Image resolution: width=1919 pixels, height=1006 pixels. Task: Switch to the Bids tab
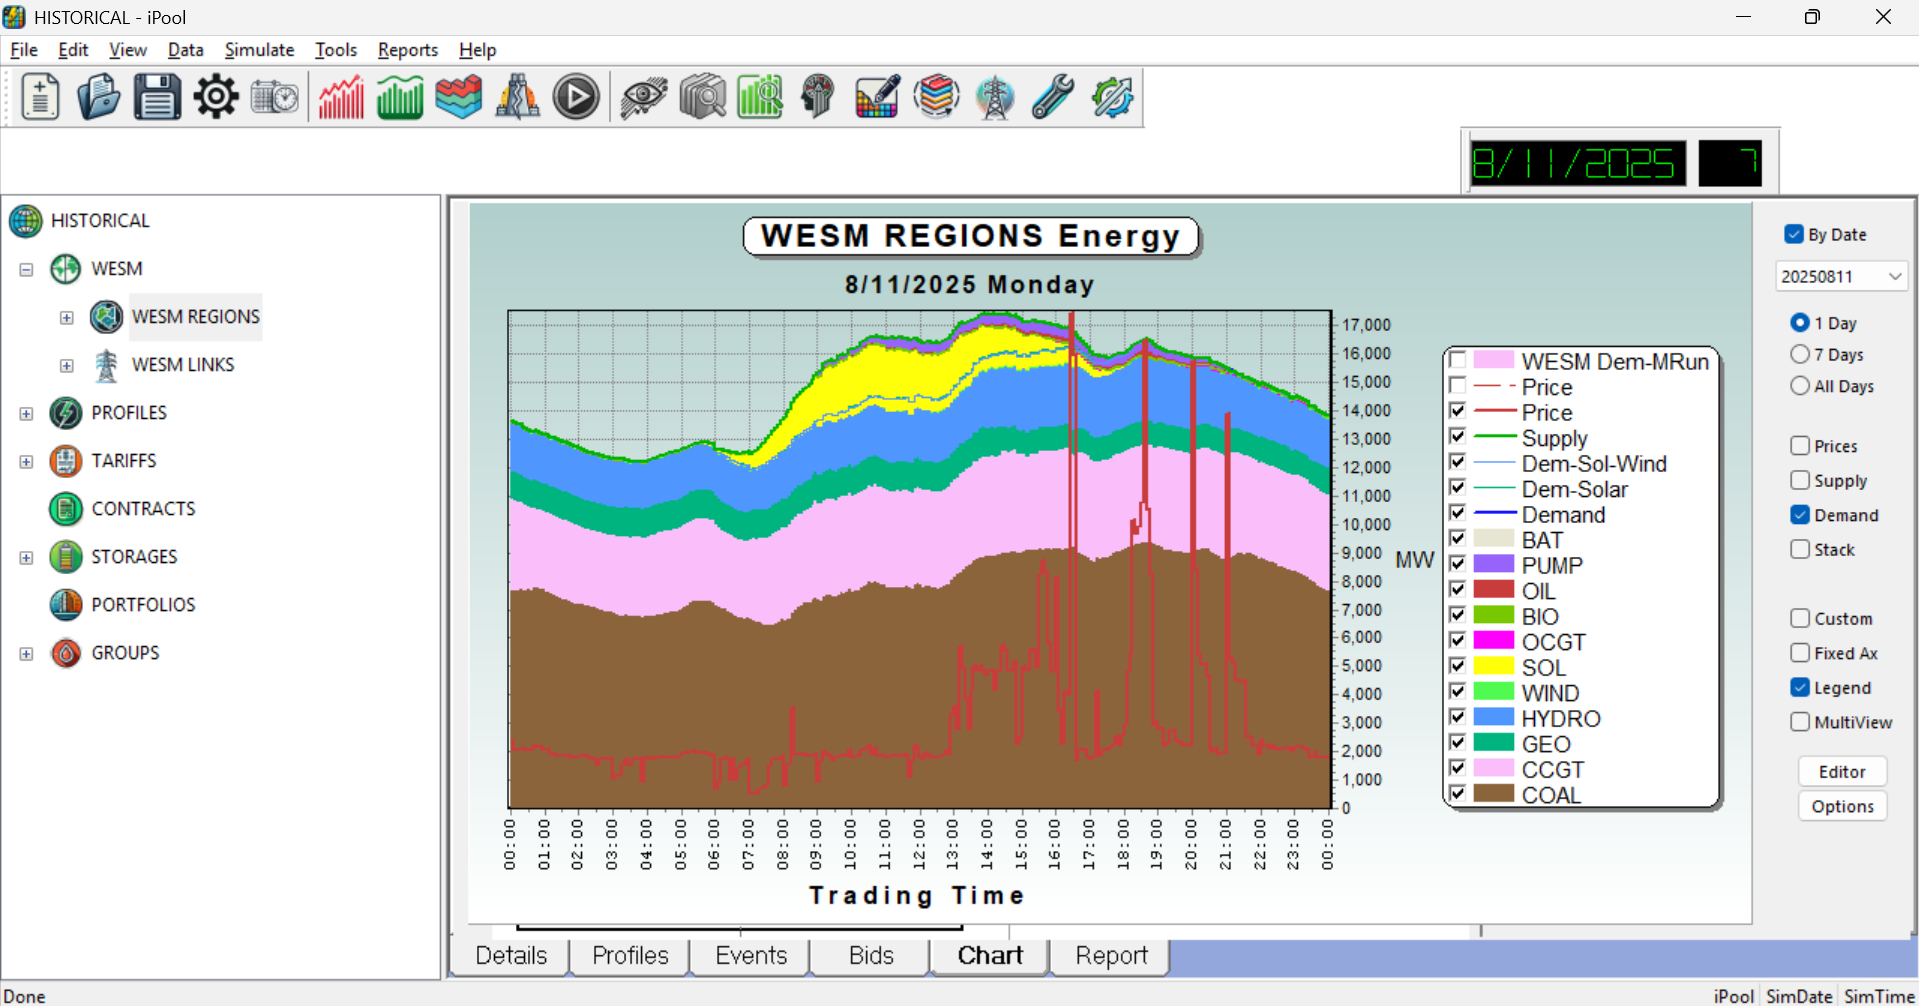tap(870, 956)
